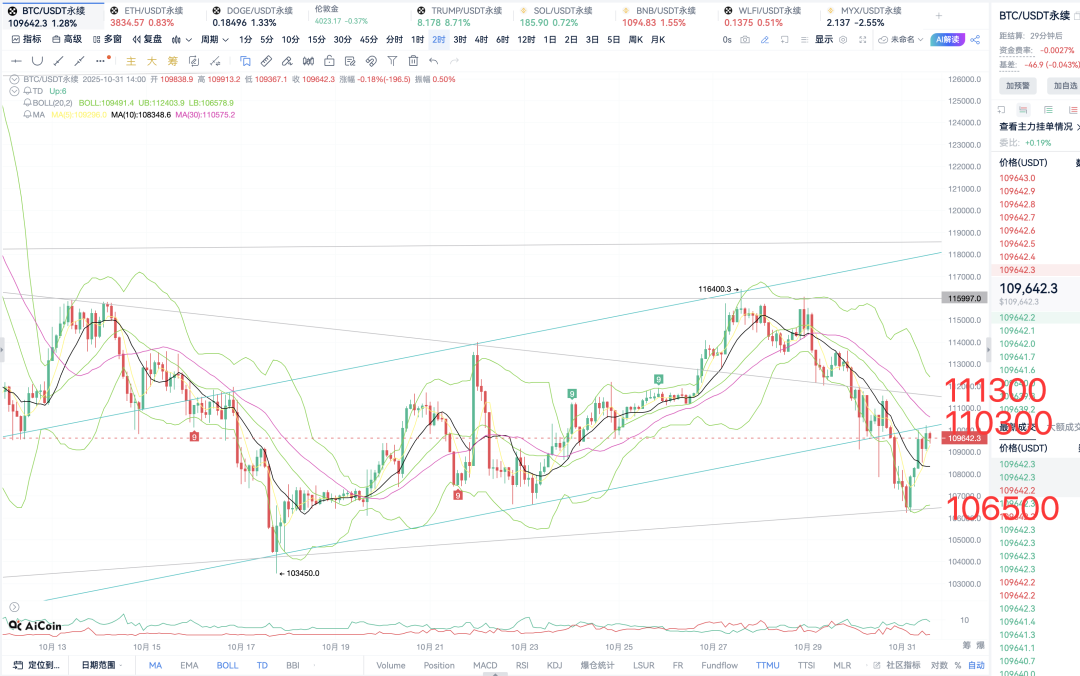Add a new symbol tab with plus
This screenshot has height=676, width=1080.
[938, 16]
